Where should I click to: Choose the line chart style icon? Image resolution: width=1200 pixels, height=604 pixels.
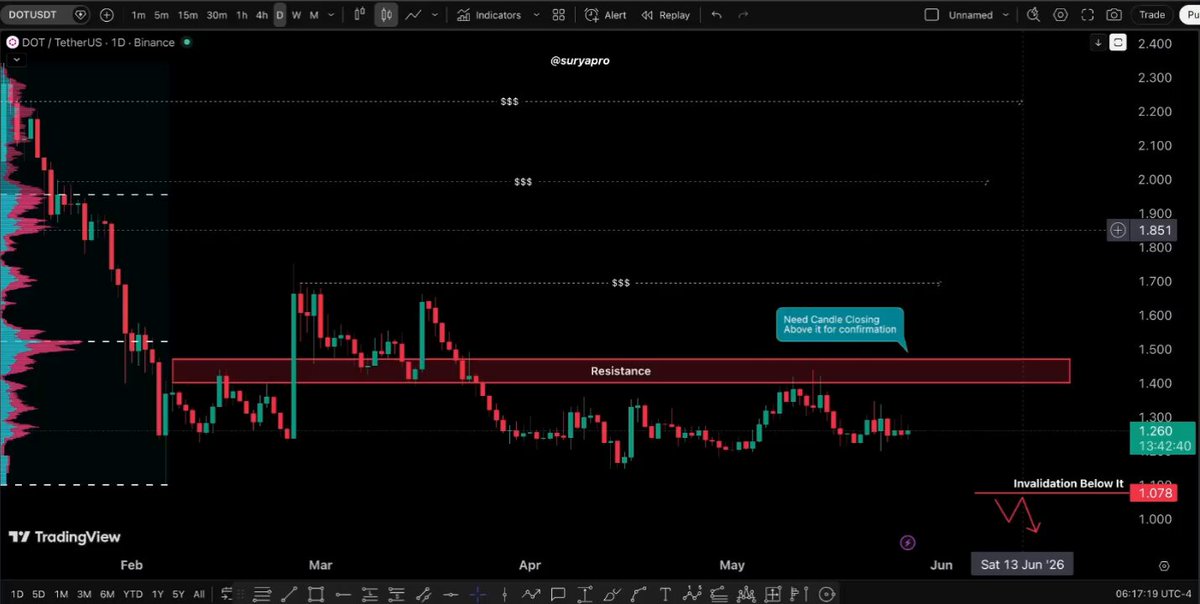pos(412,15)
